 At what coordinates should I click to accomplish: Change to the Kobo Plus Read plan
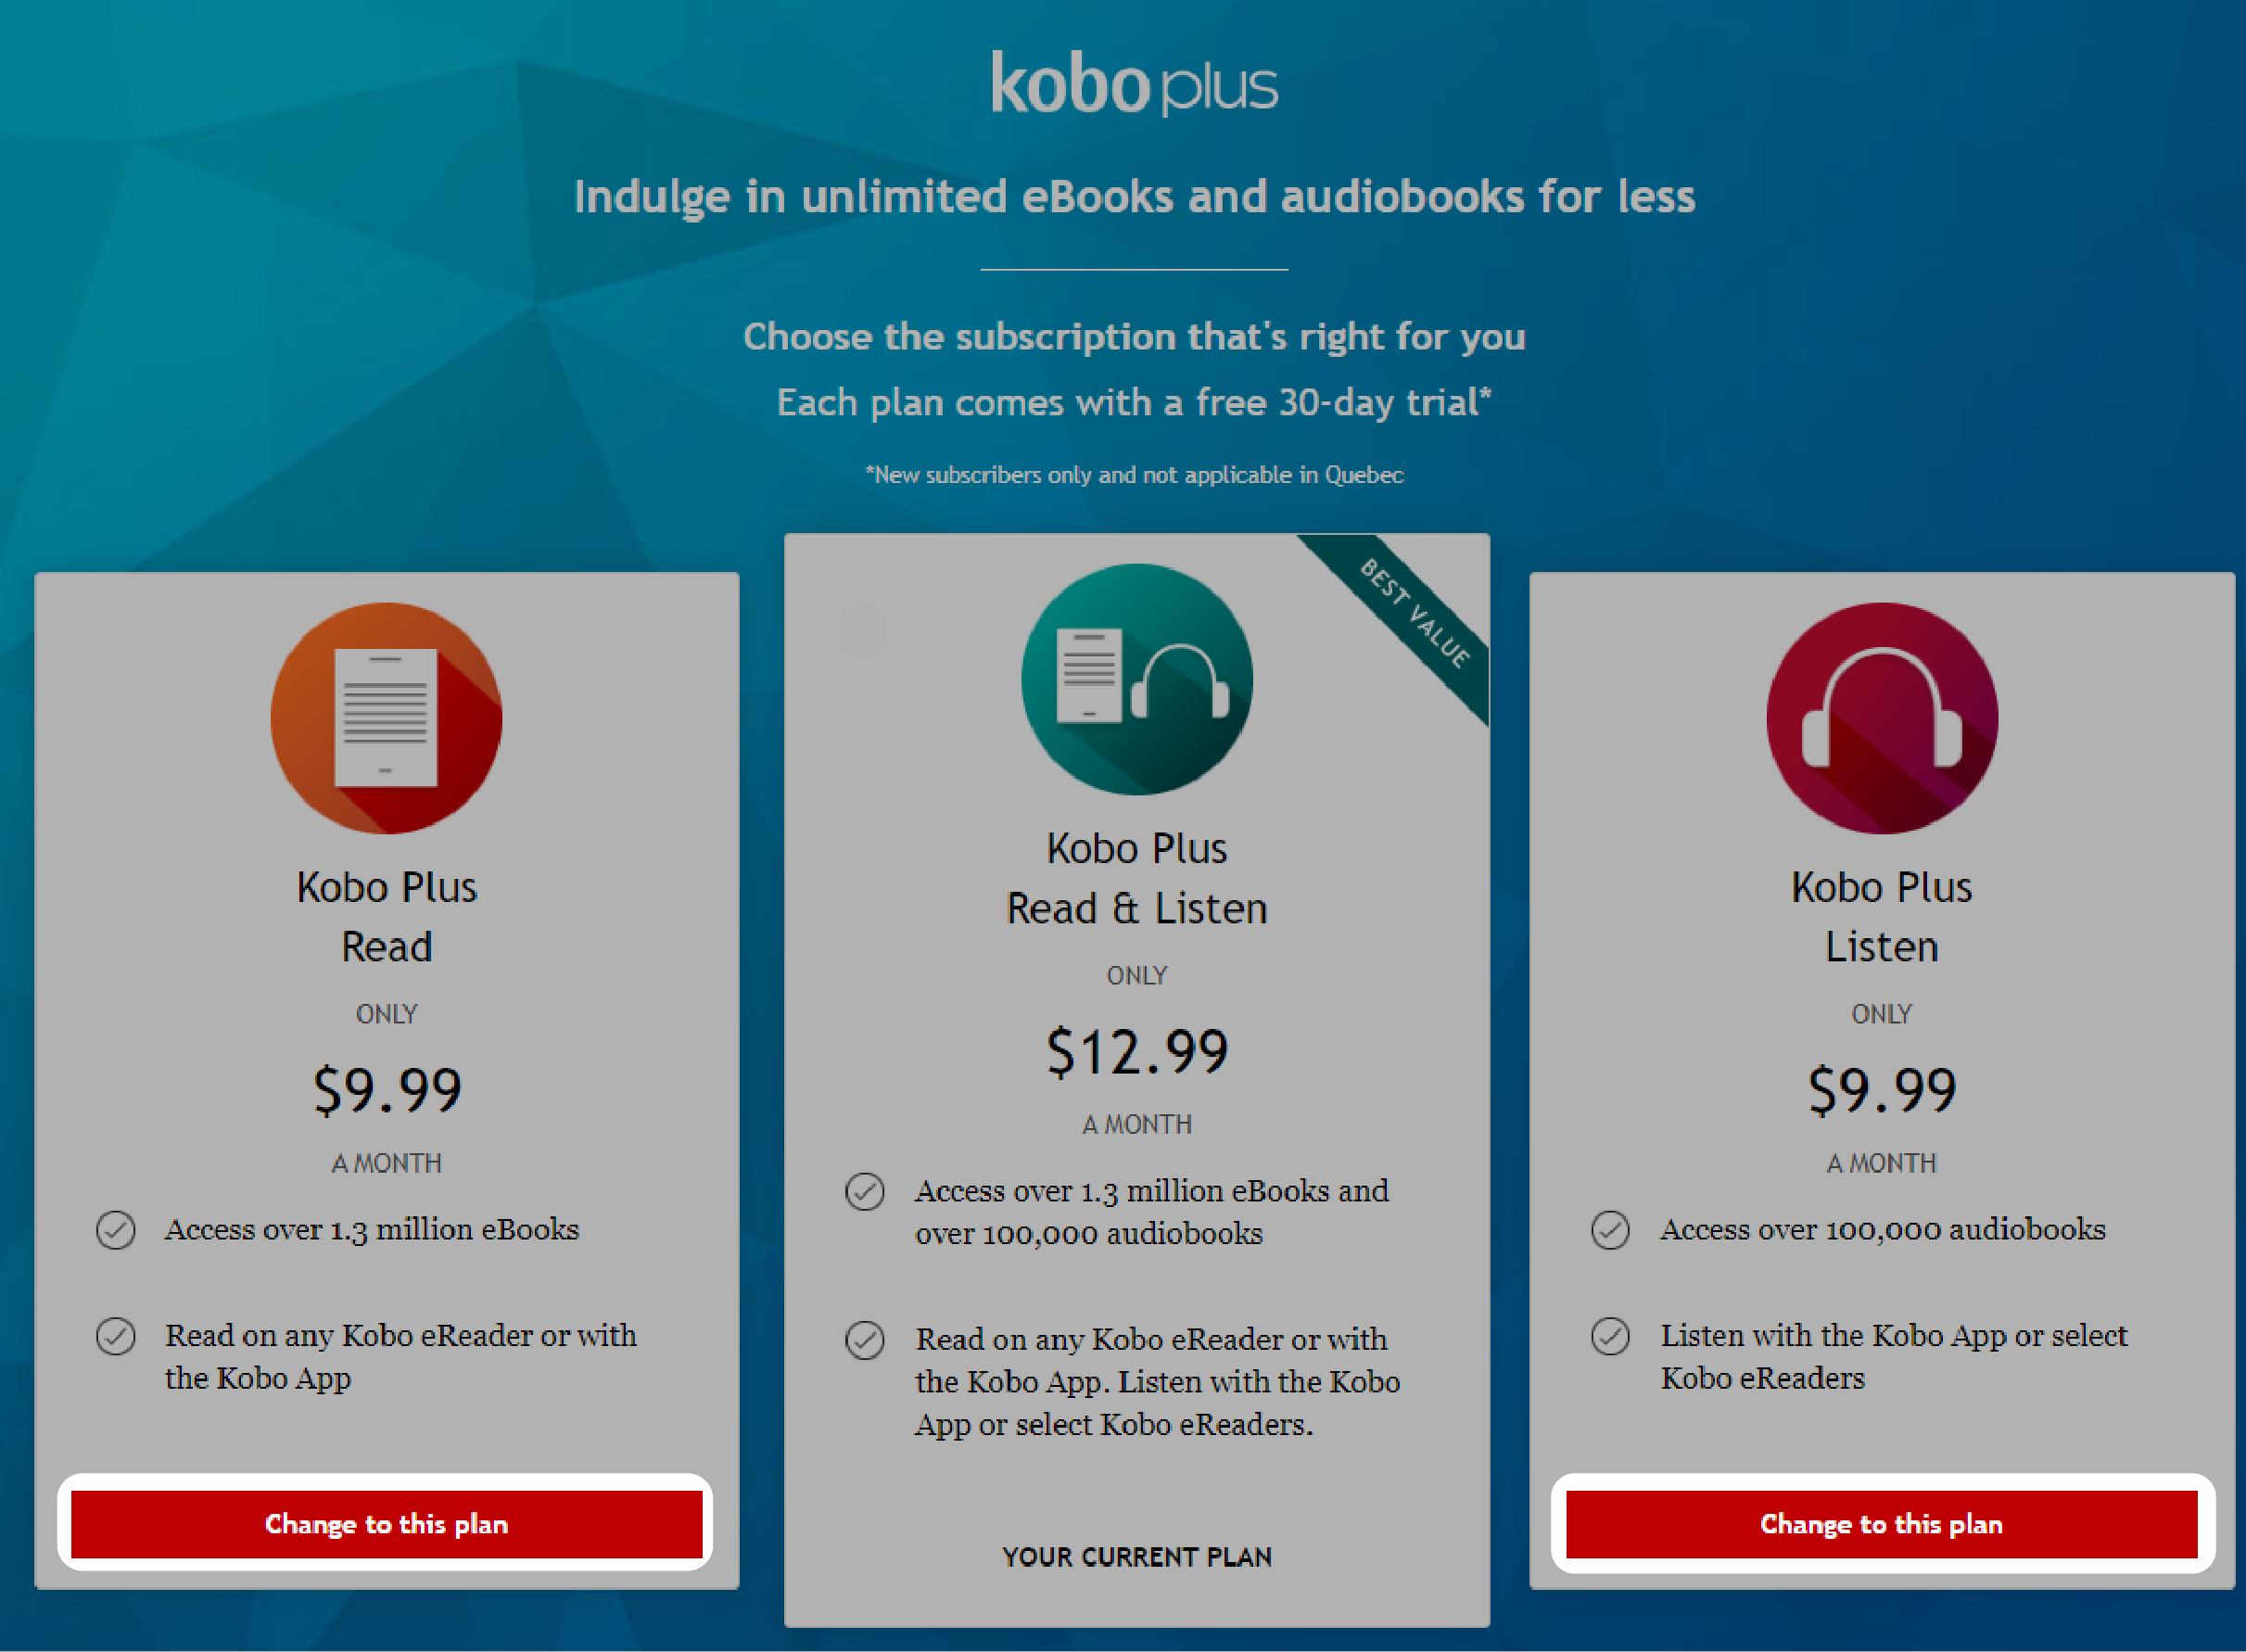(386, 1524)
